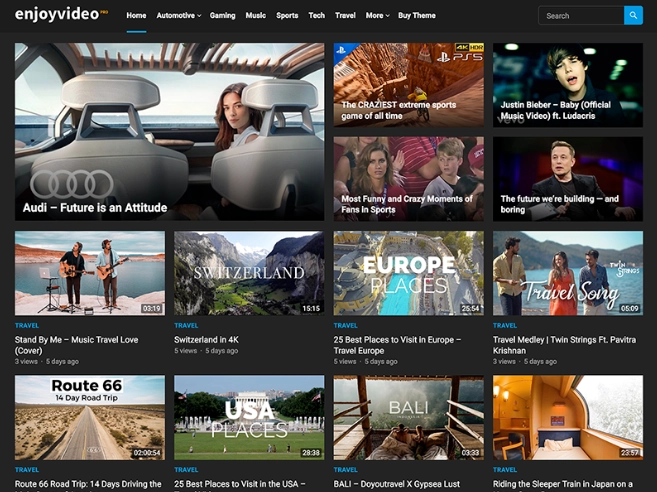Open the BALI video thumbnail
657x492 pixels.
coord(408,417)
